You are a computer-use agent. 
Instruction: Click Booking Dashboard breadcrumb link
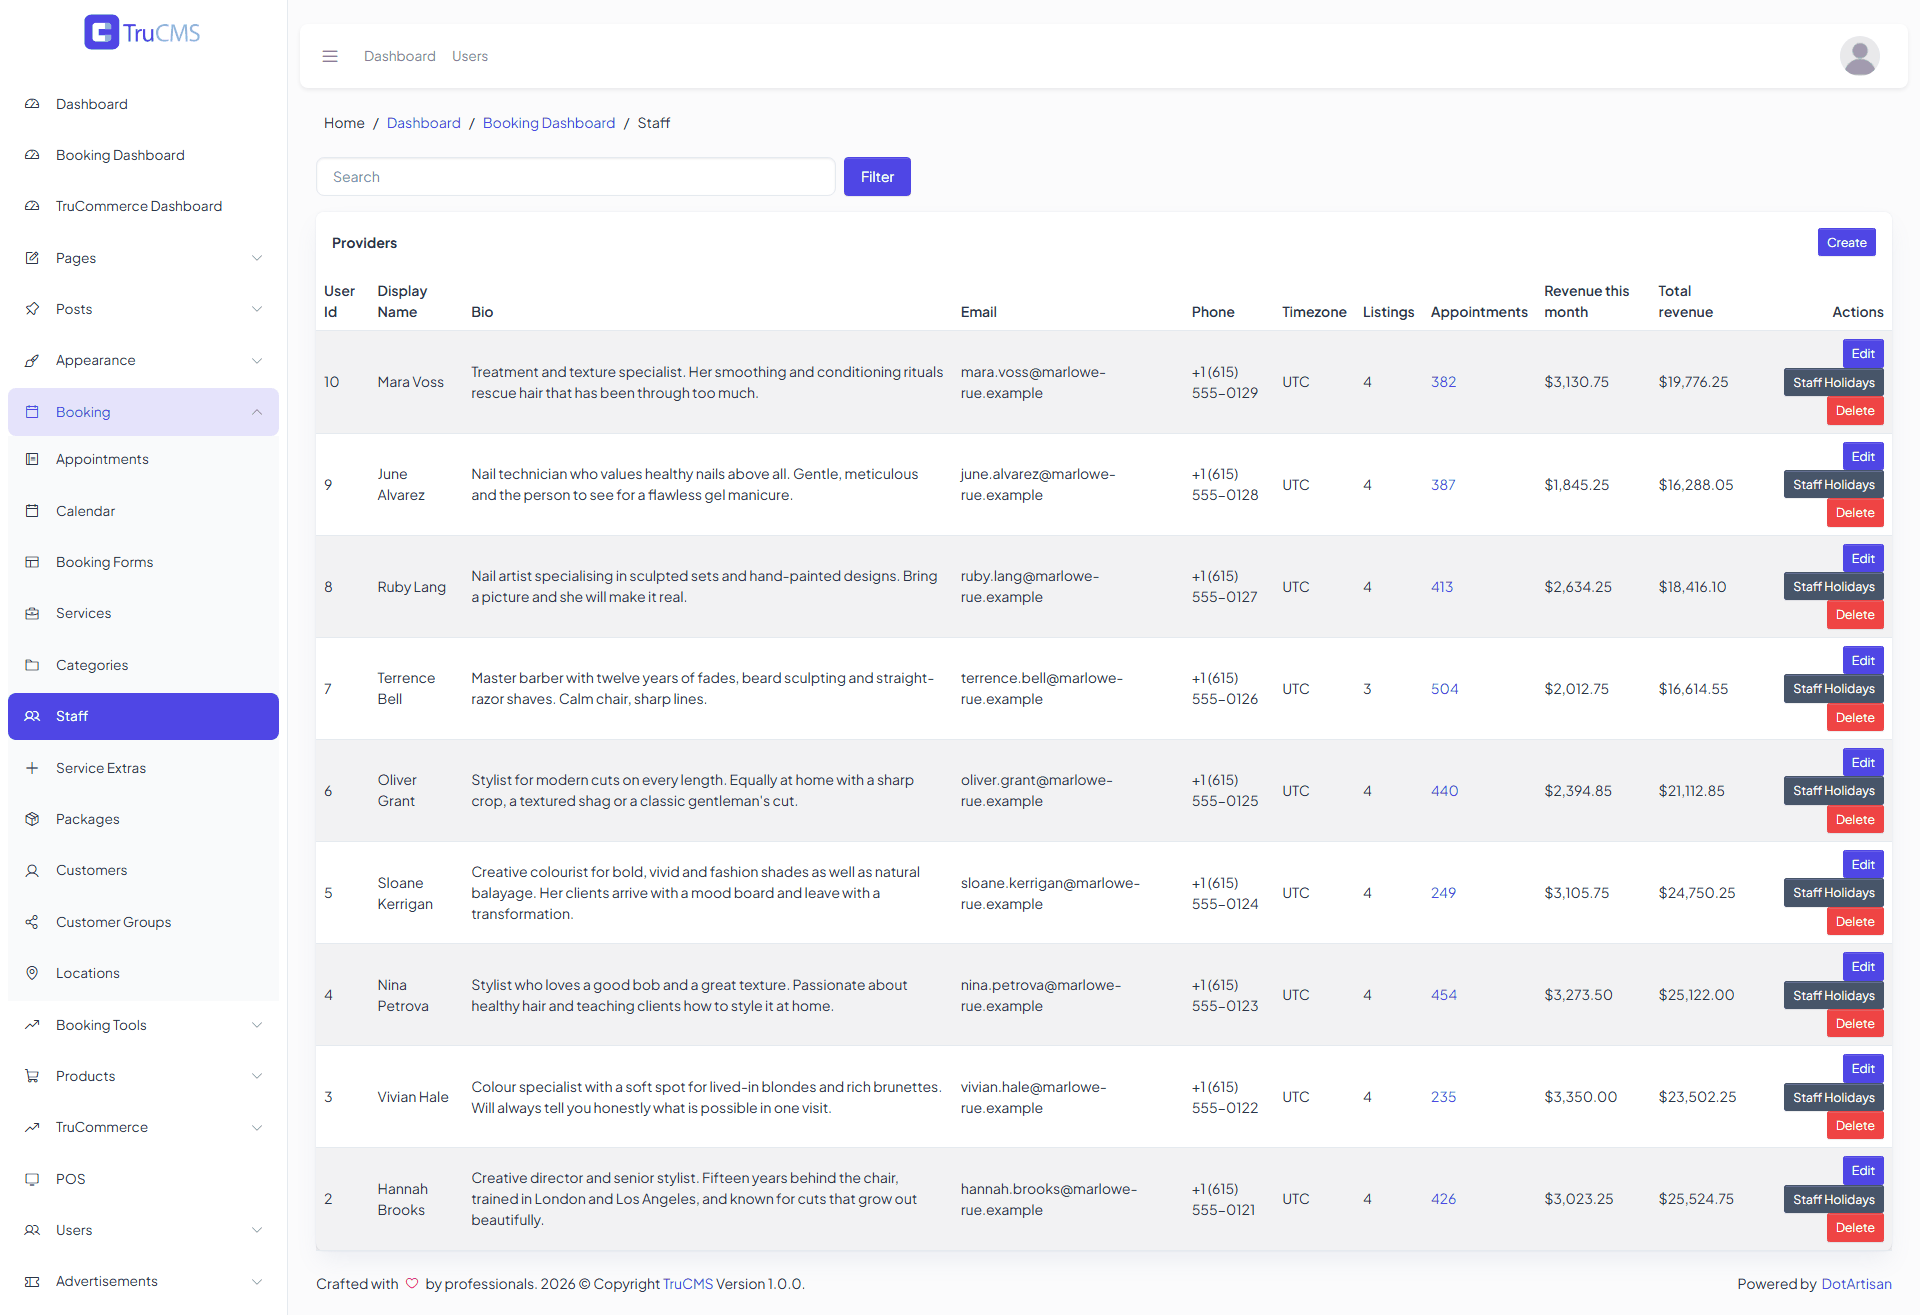point(549,123)
